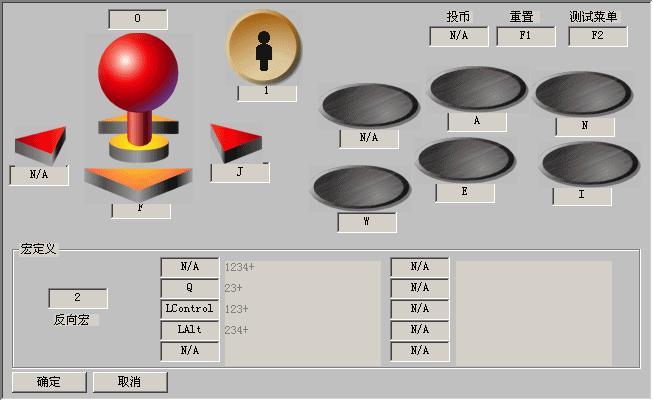Set right-column N/A key in the LControl row
This screenshot has width=653, height=401.
click(x=420, y=309)
